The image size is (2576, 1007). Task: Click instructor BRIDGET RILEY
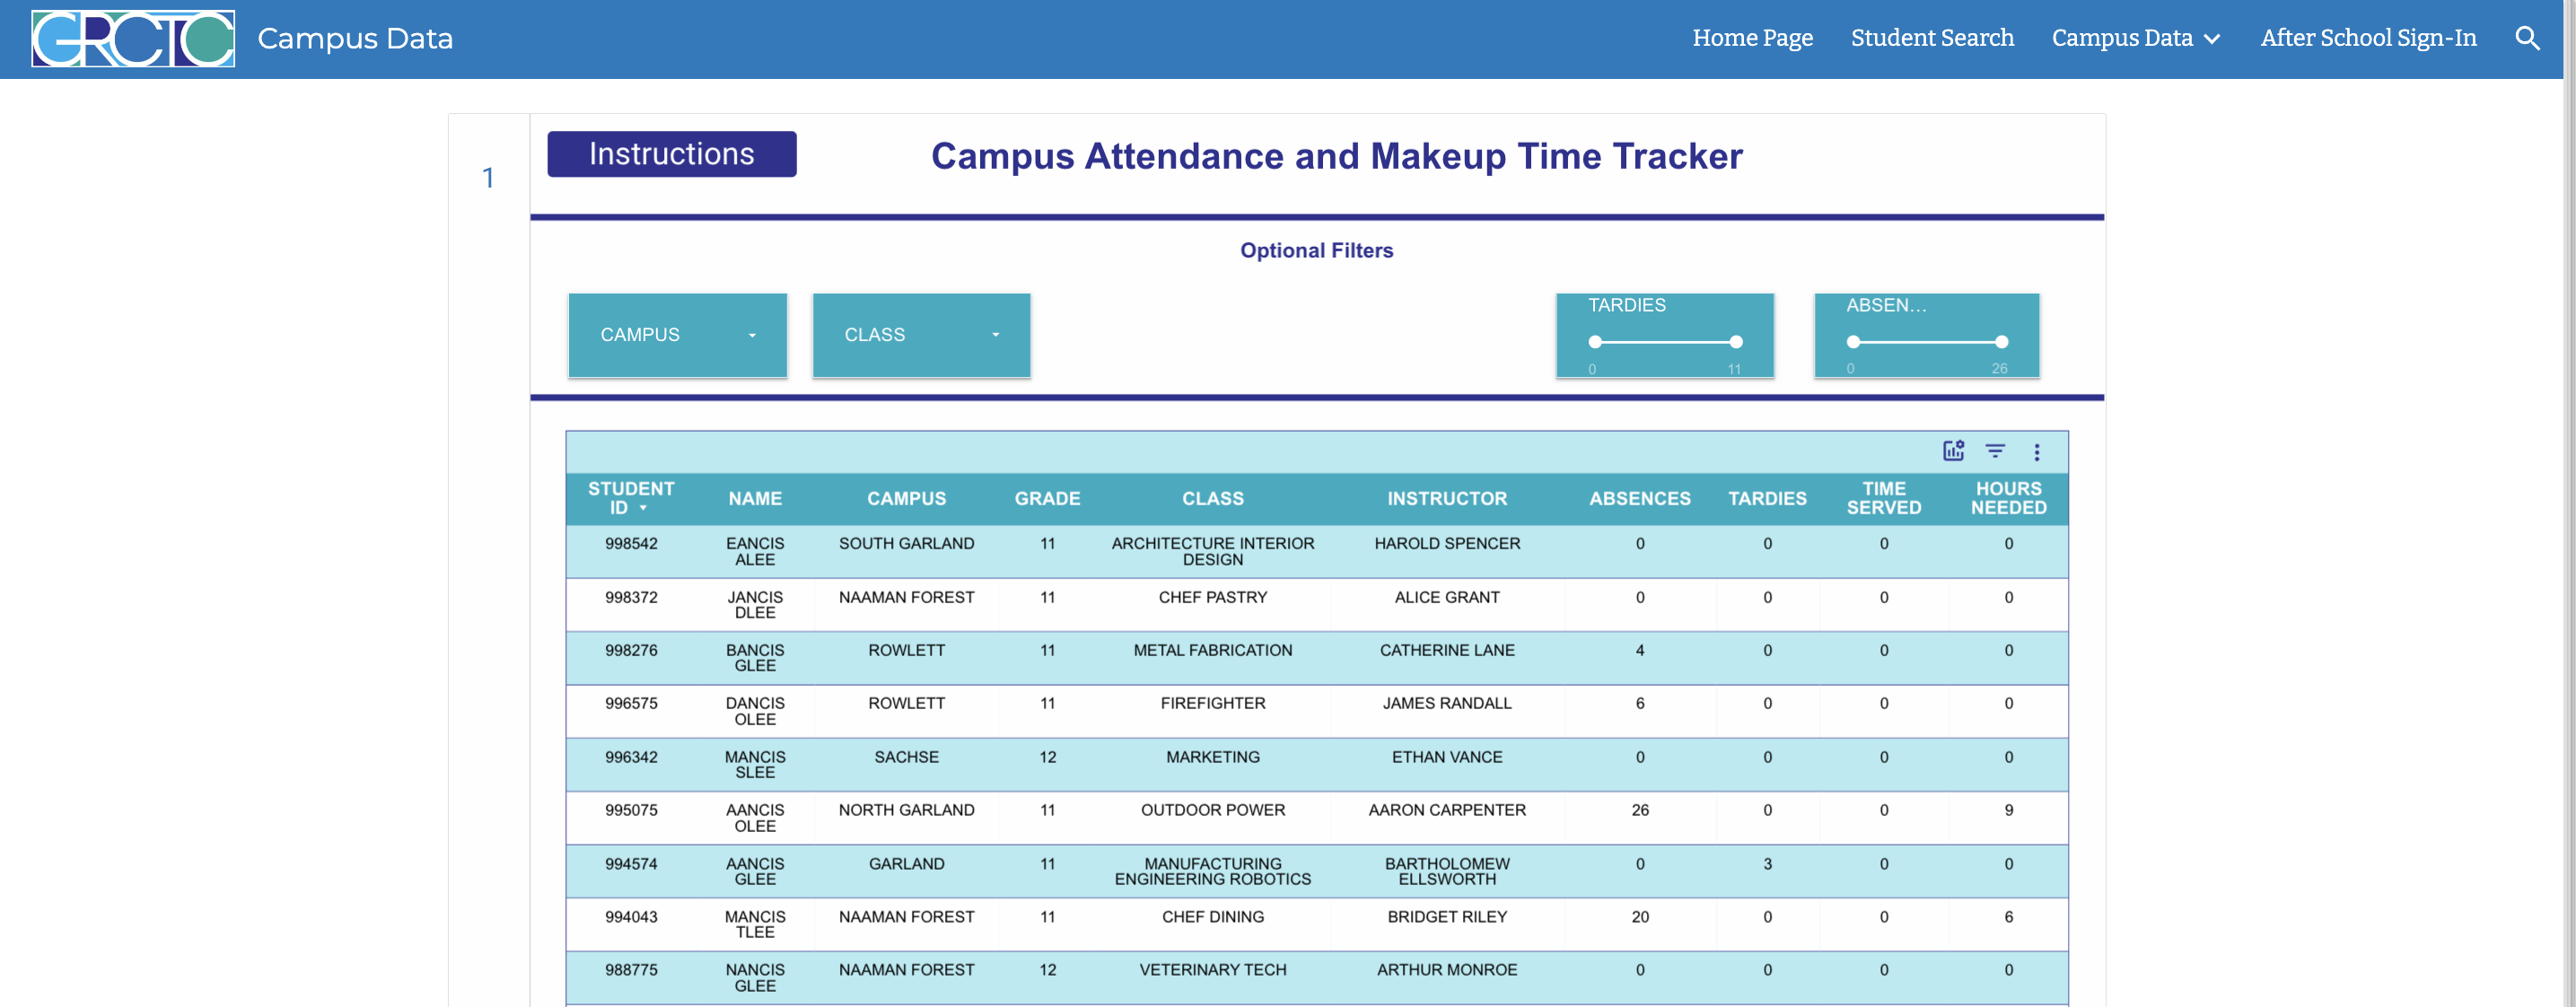[x=1447, y=917]
